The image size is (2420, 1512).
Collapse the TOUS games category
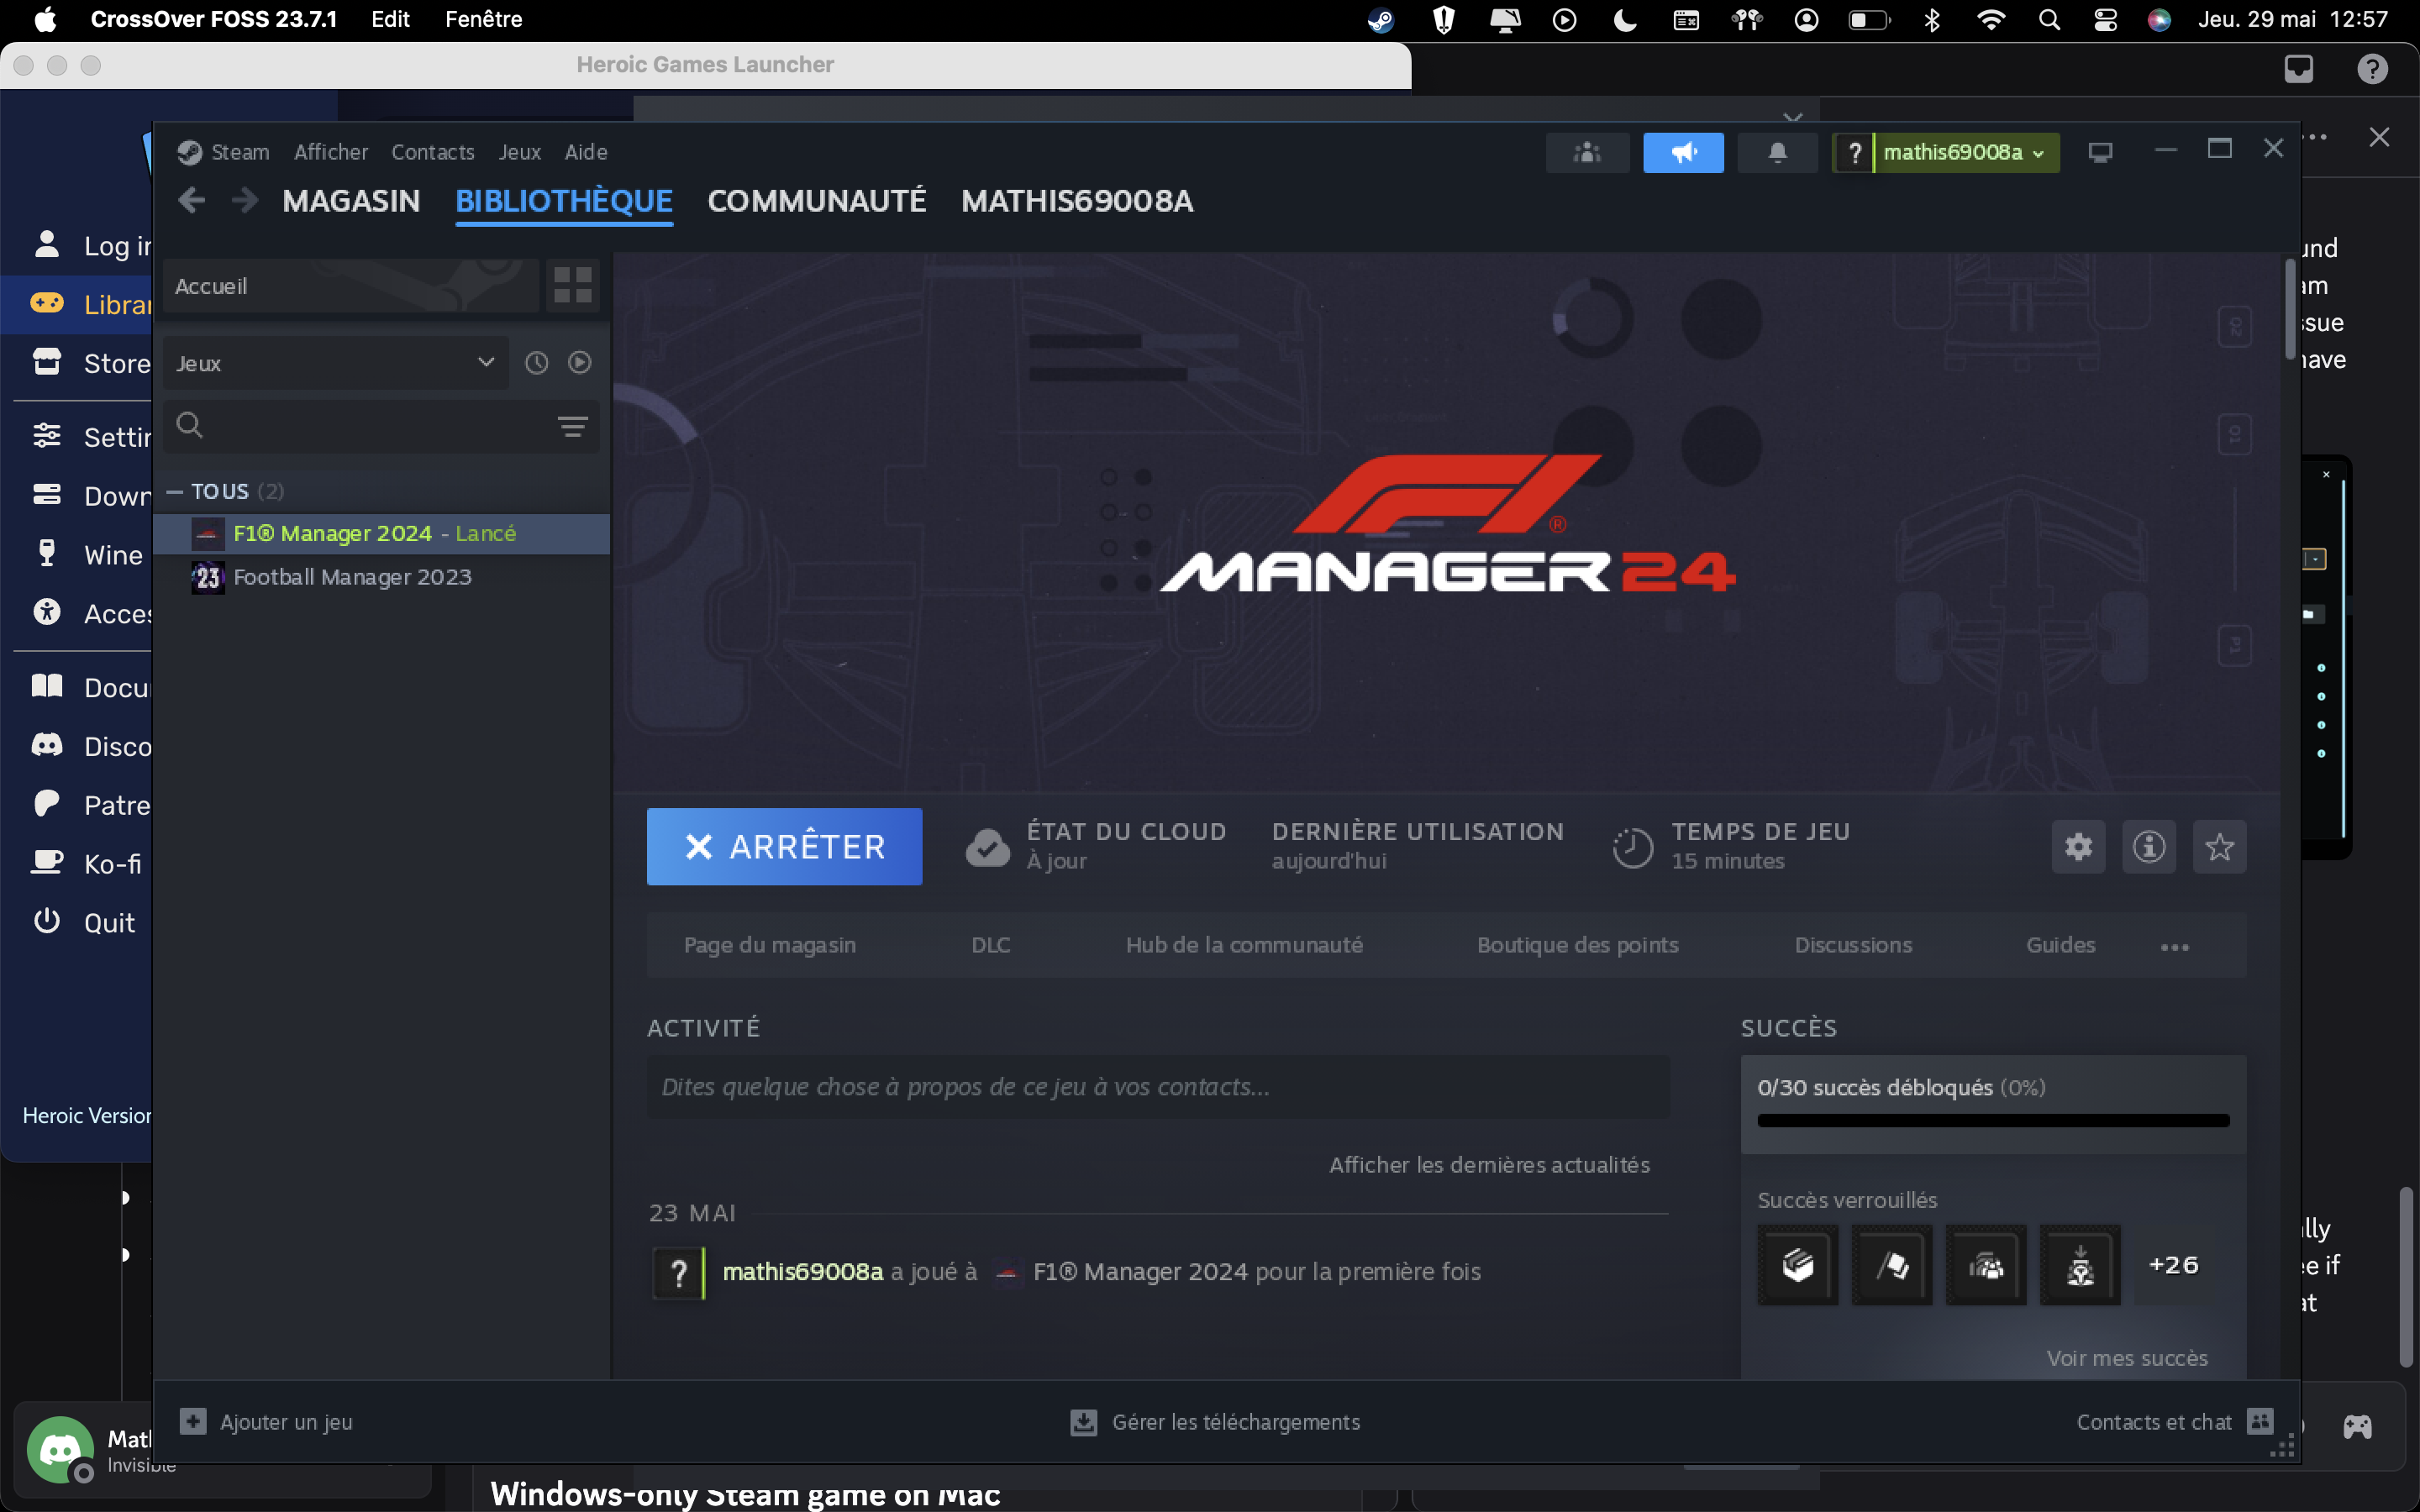coord(174,491)
